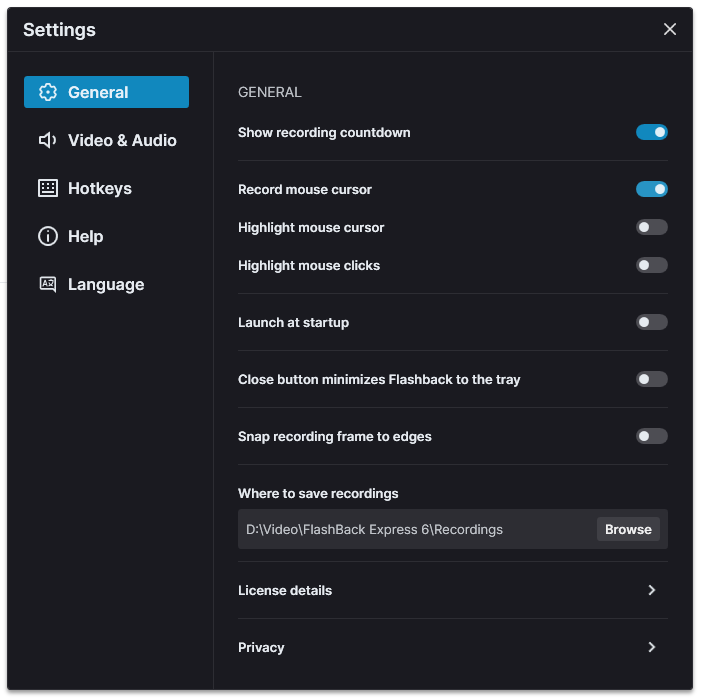711x698 pixels.
Task: Toggle Launch at startup on
Action: (652, 322)
